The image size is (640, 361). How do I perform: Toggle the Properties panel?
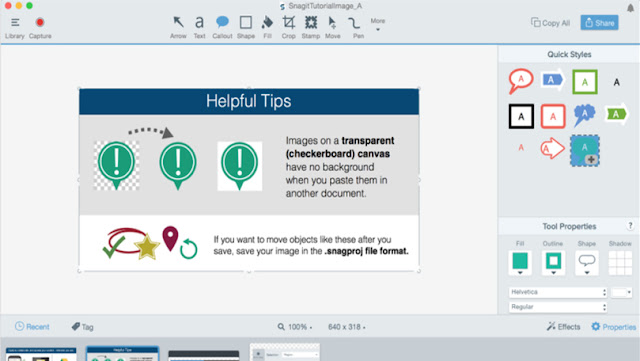click(613, 327)
